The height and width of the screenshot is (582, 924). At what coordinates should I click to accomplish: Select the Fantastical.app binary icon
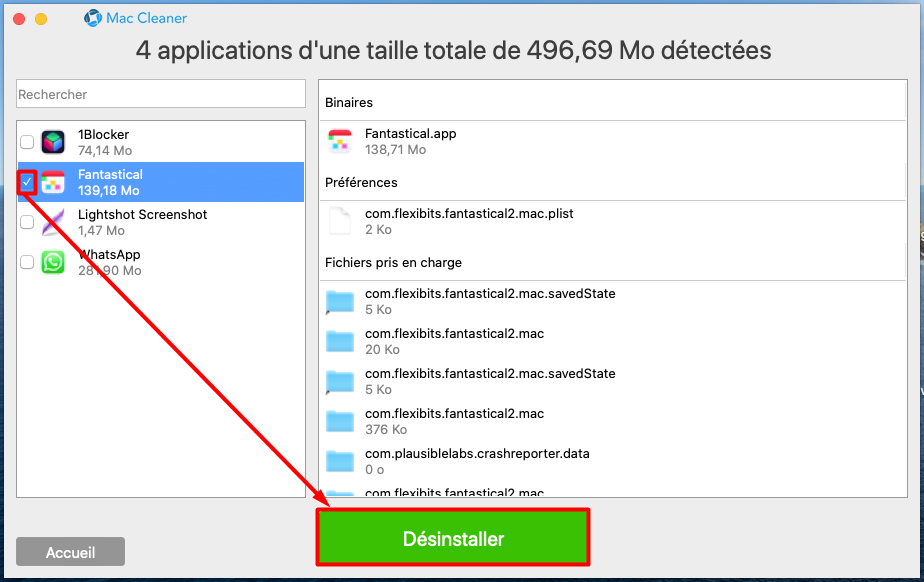tap(340, 142)
